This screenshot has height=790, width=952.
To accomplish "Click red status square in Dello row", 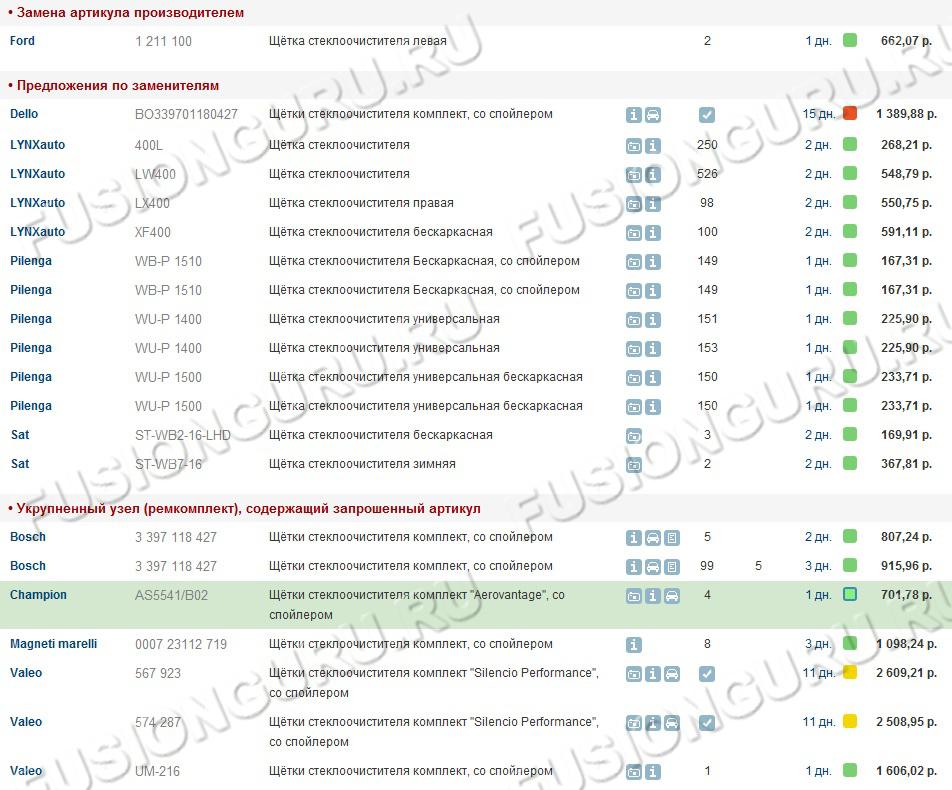I will click(850, 114).
